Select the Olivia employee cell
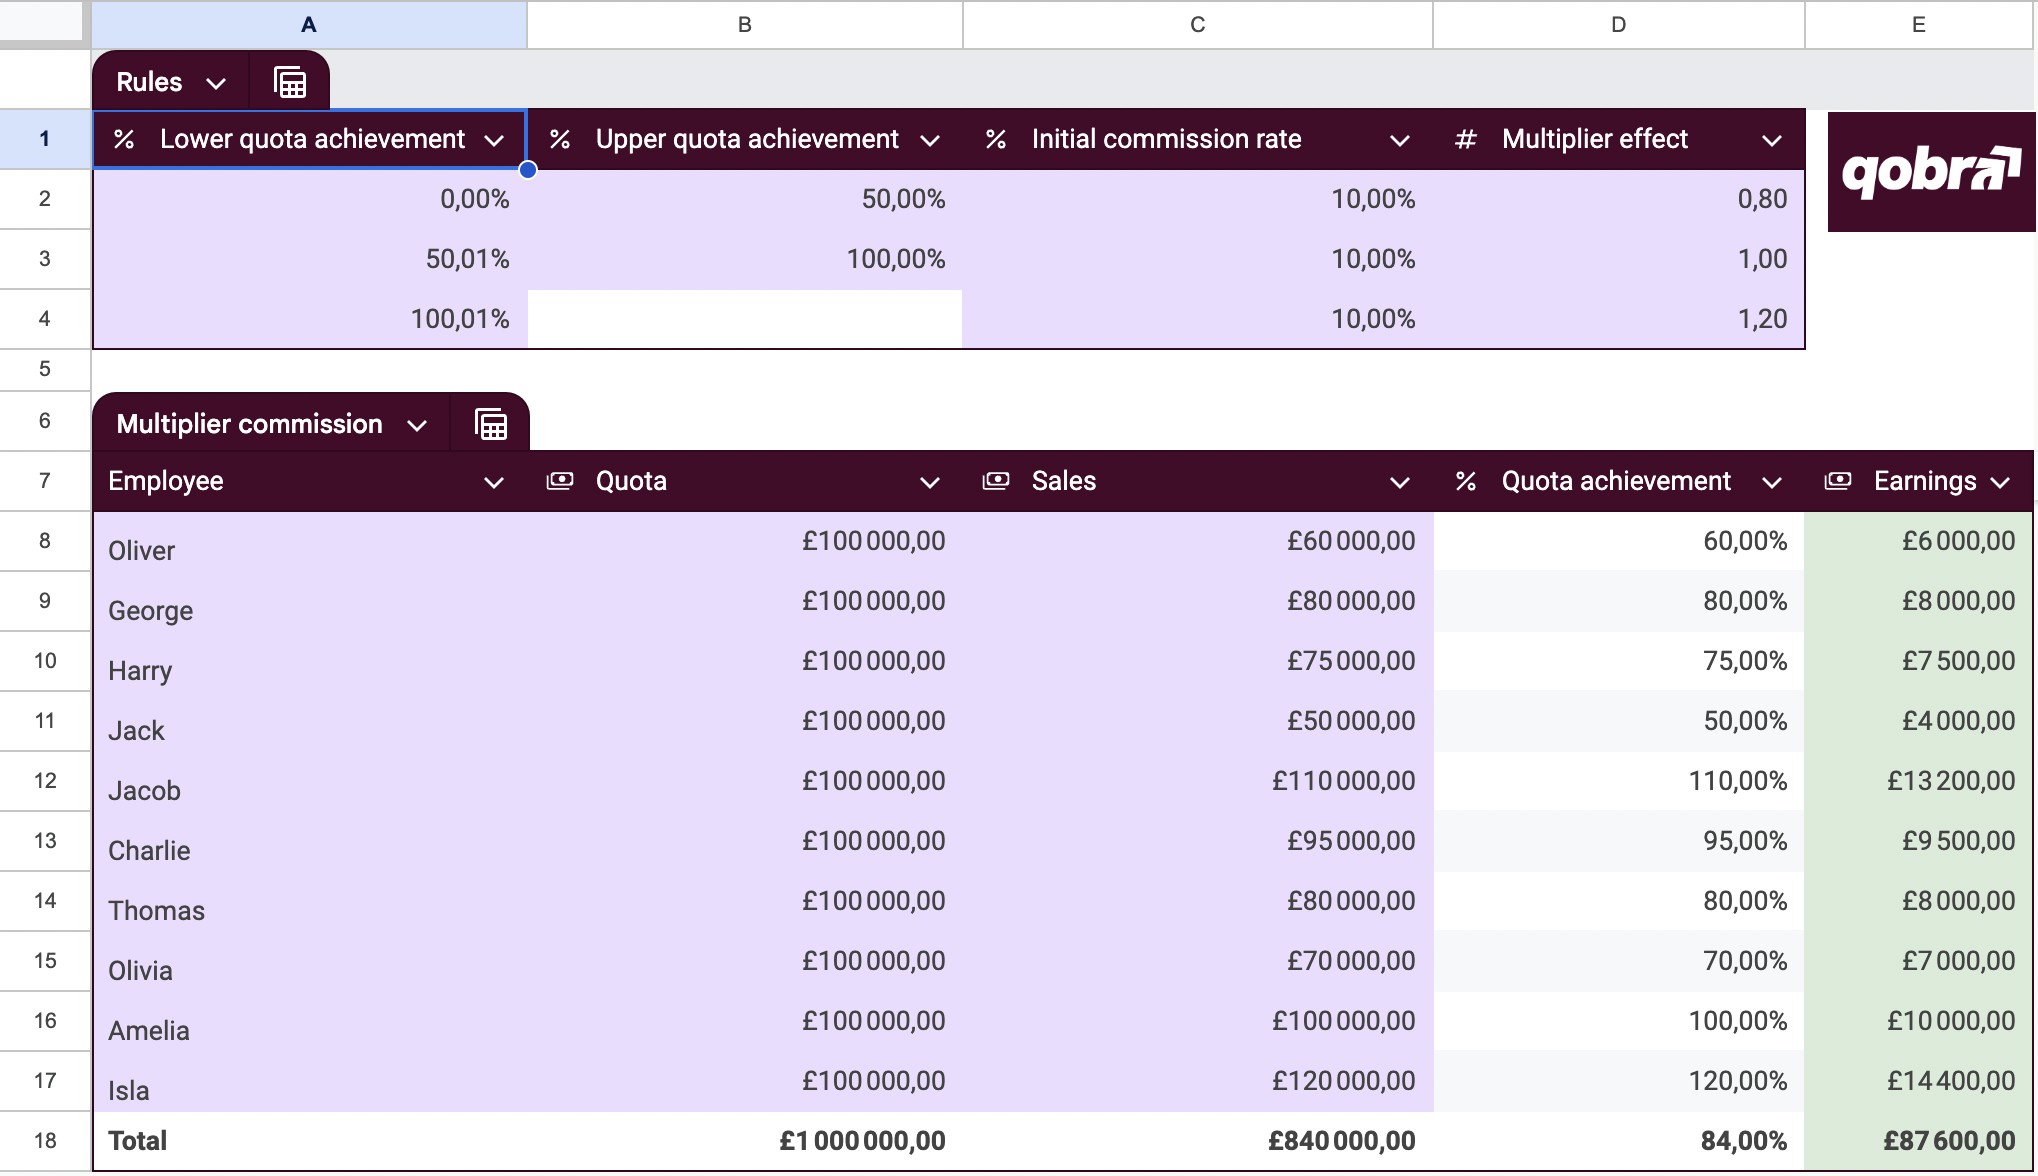 click(310, 961)
